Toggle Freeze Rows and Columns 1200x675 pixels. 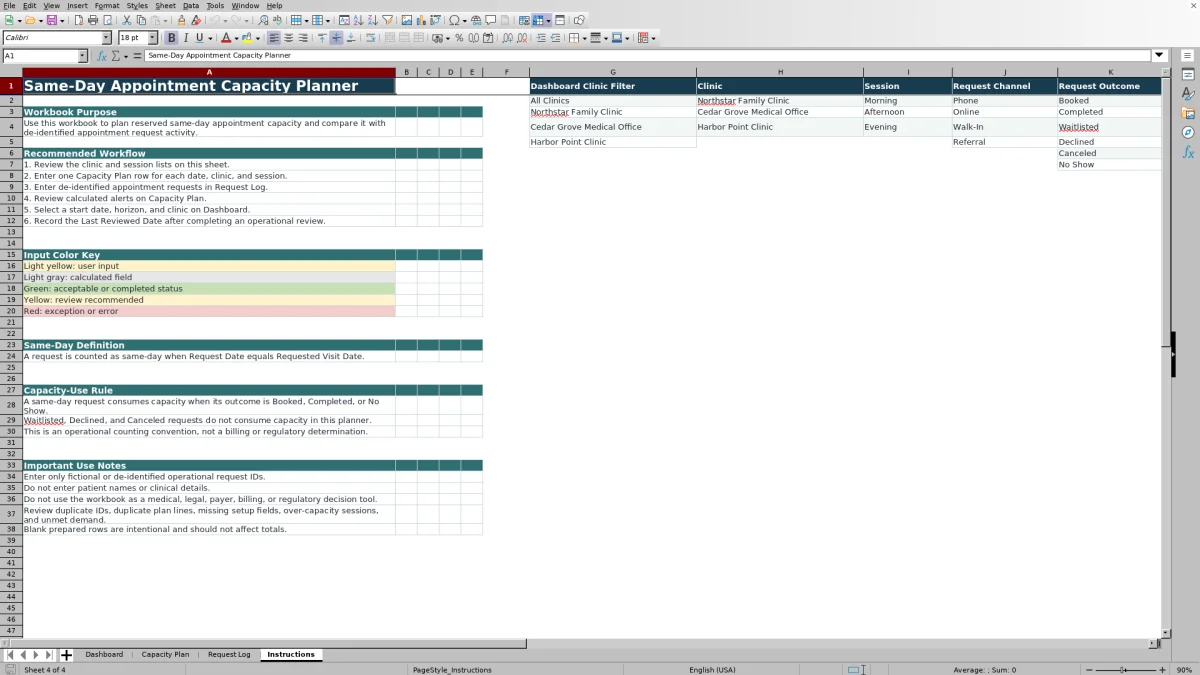point(538,20)
